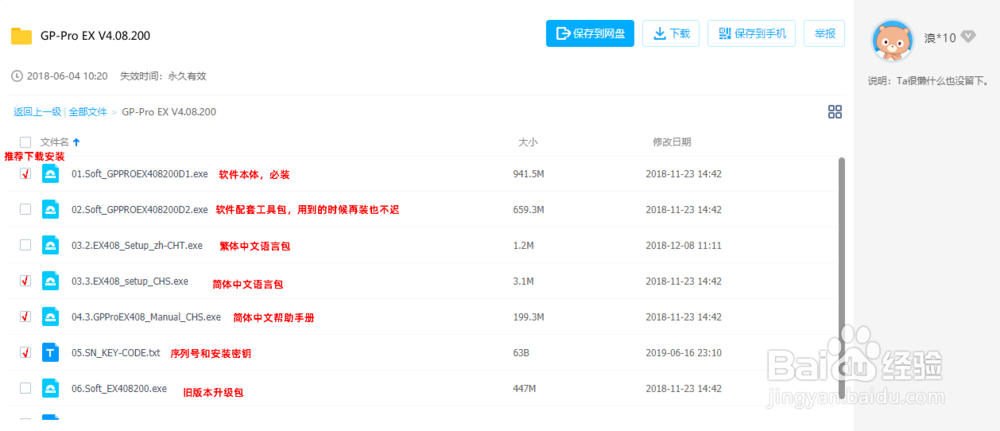Check the 03.2.EX408_Setup_zh-CHT.exe checkbox
This screenshot has height=431, width=1000.
point(26,245)
